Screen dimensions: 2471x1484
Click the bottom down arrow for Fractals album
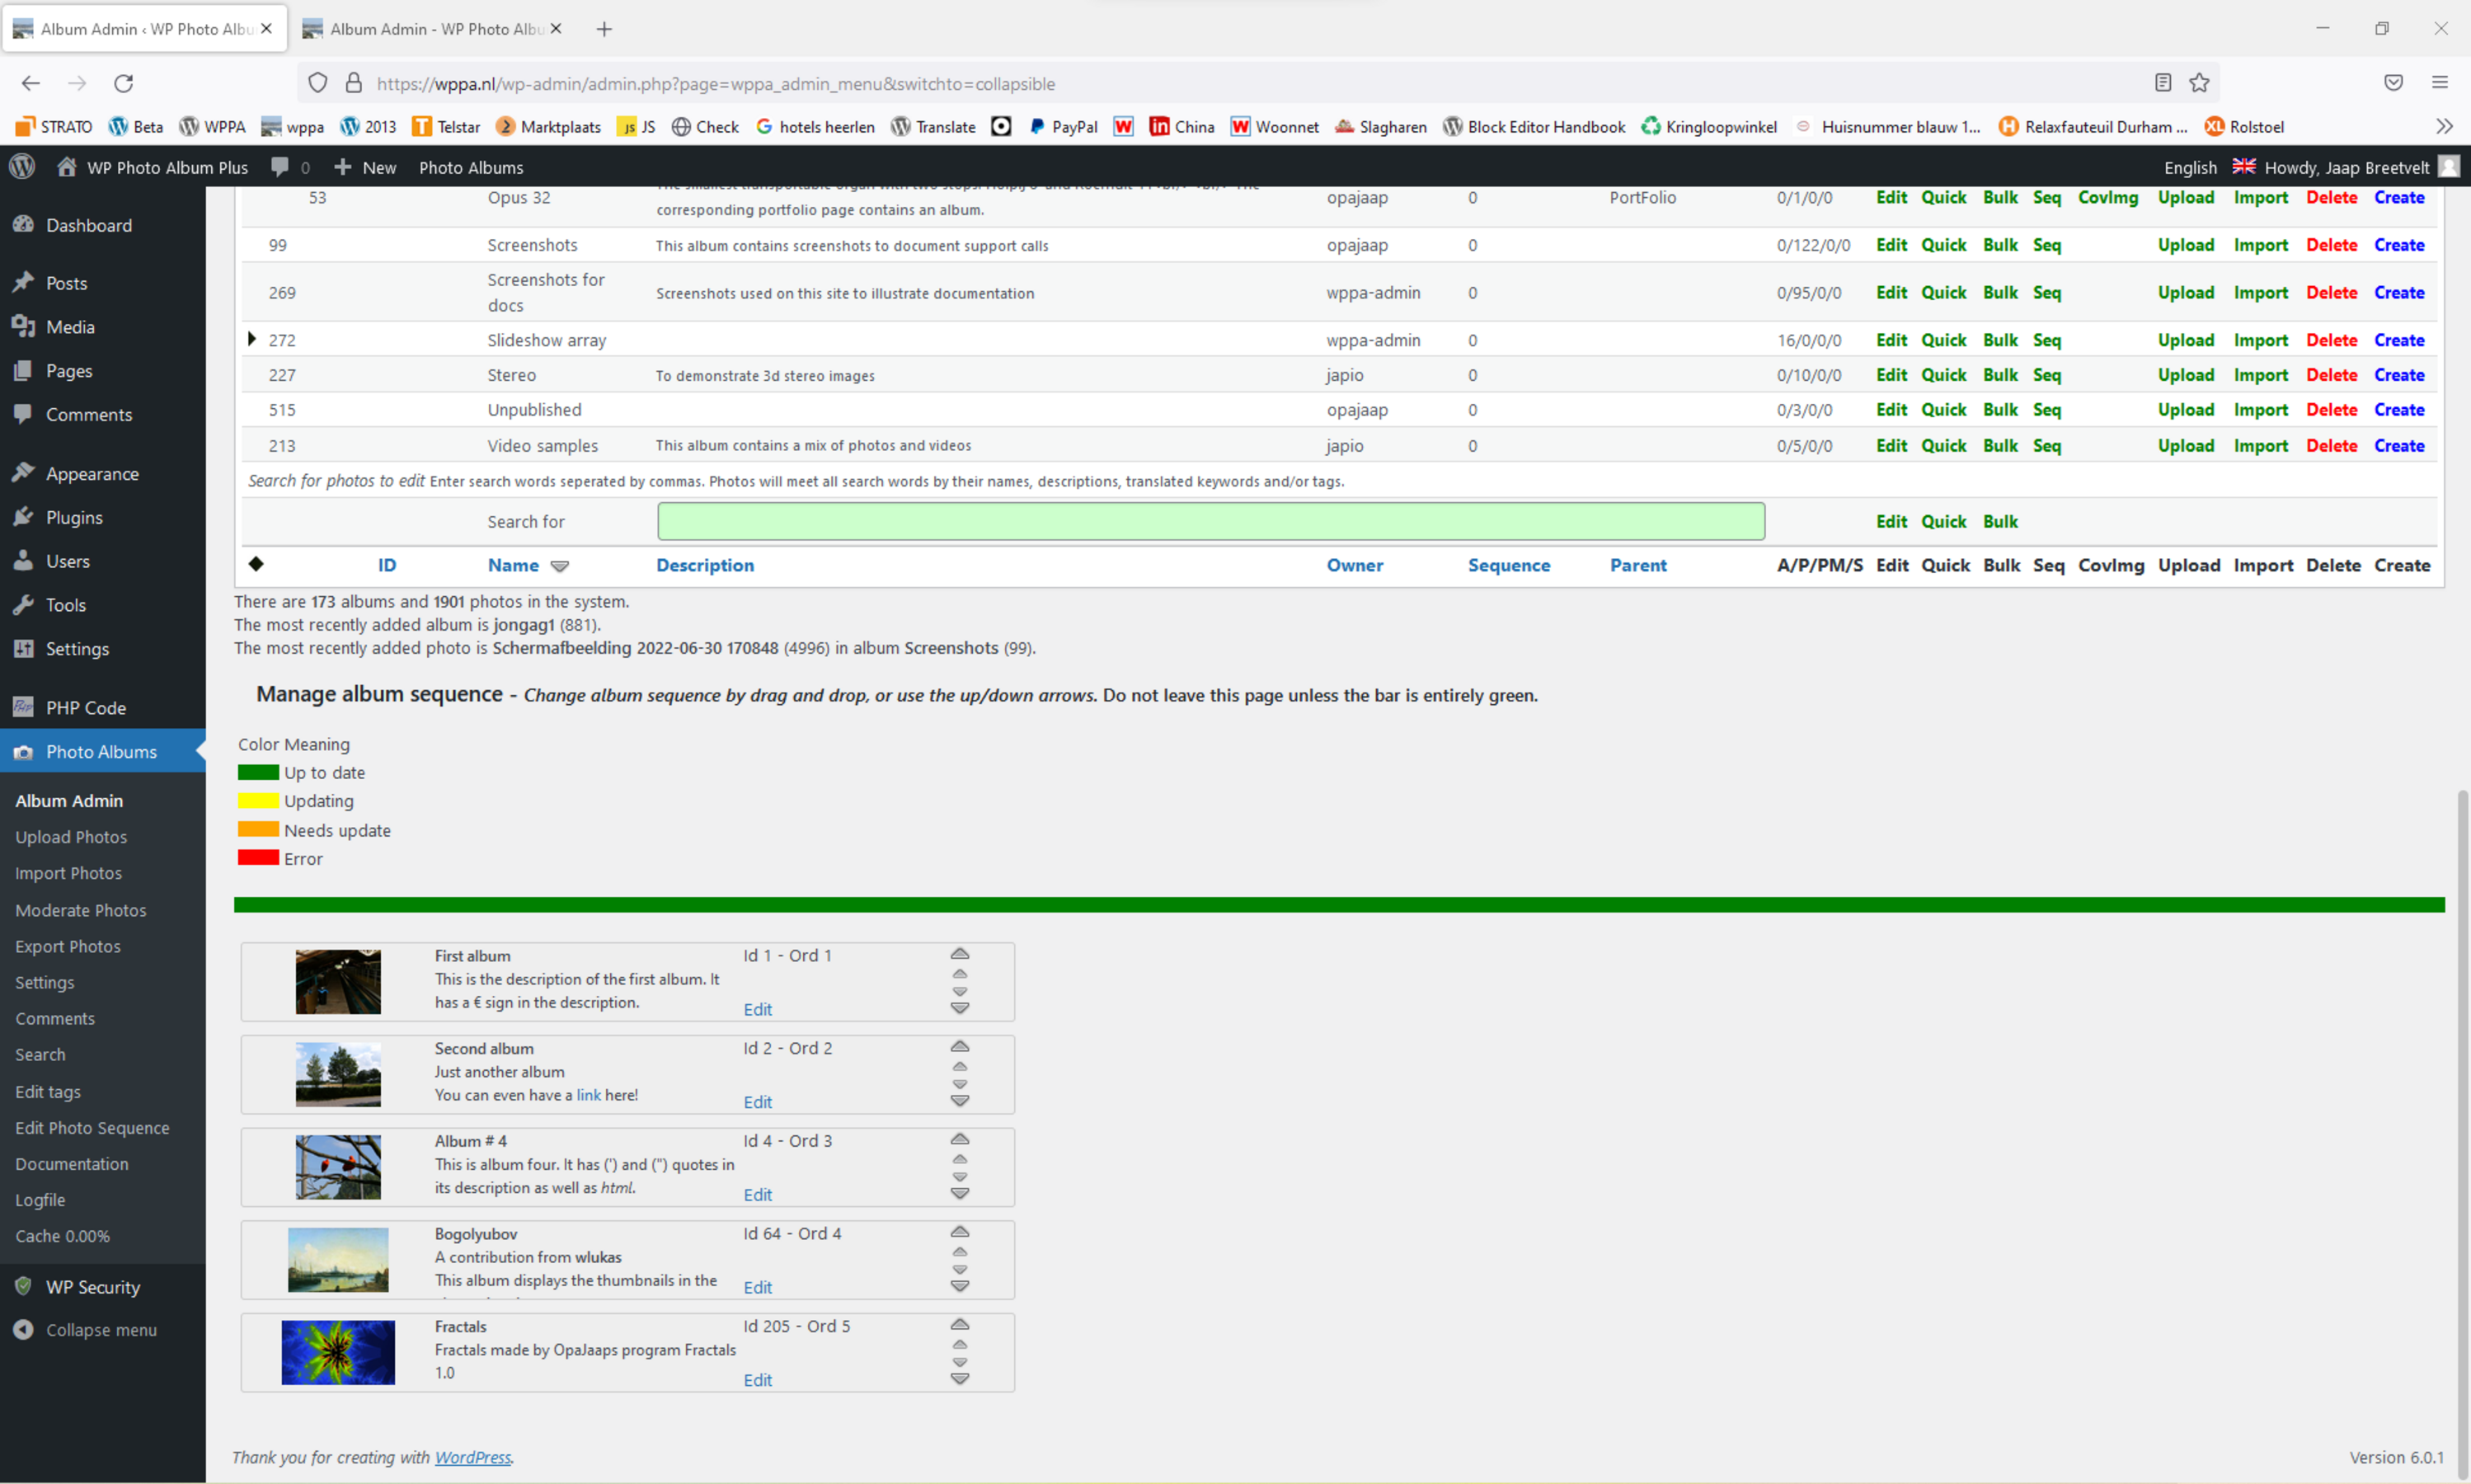click(x=959, y=1379)
